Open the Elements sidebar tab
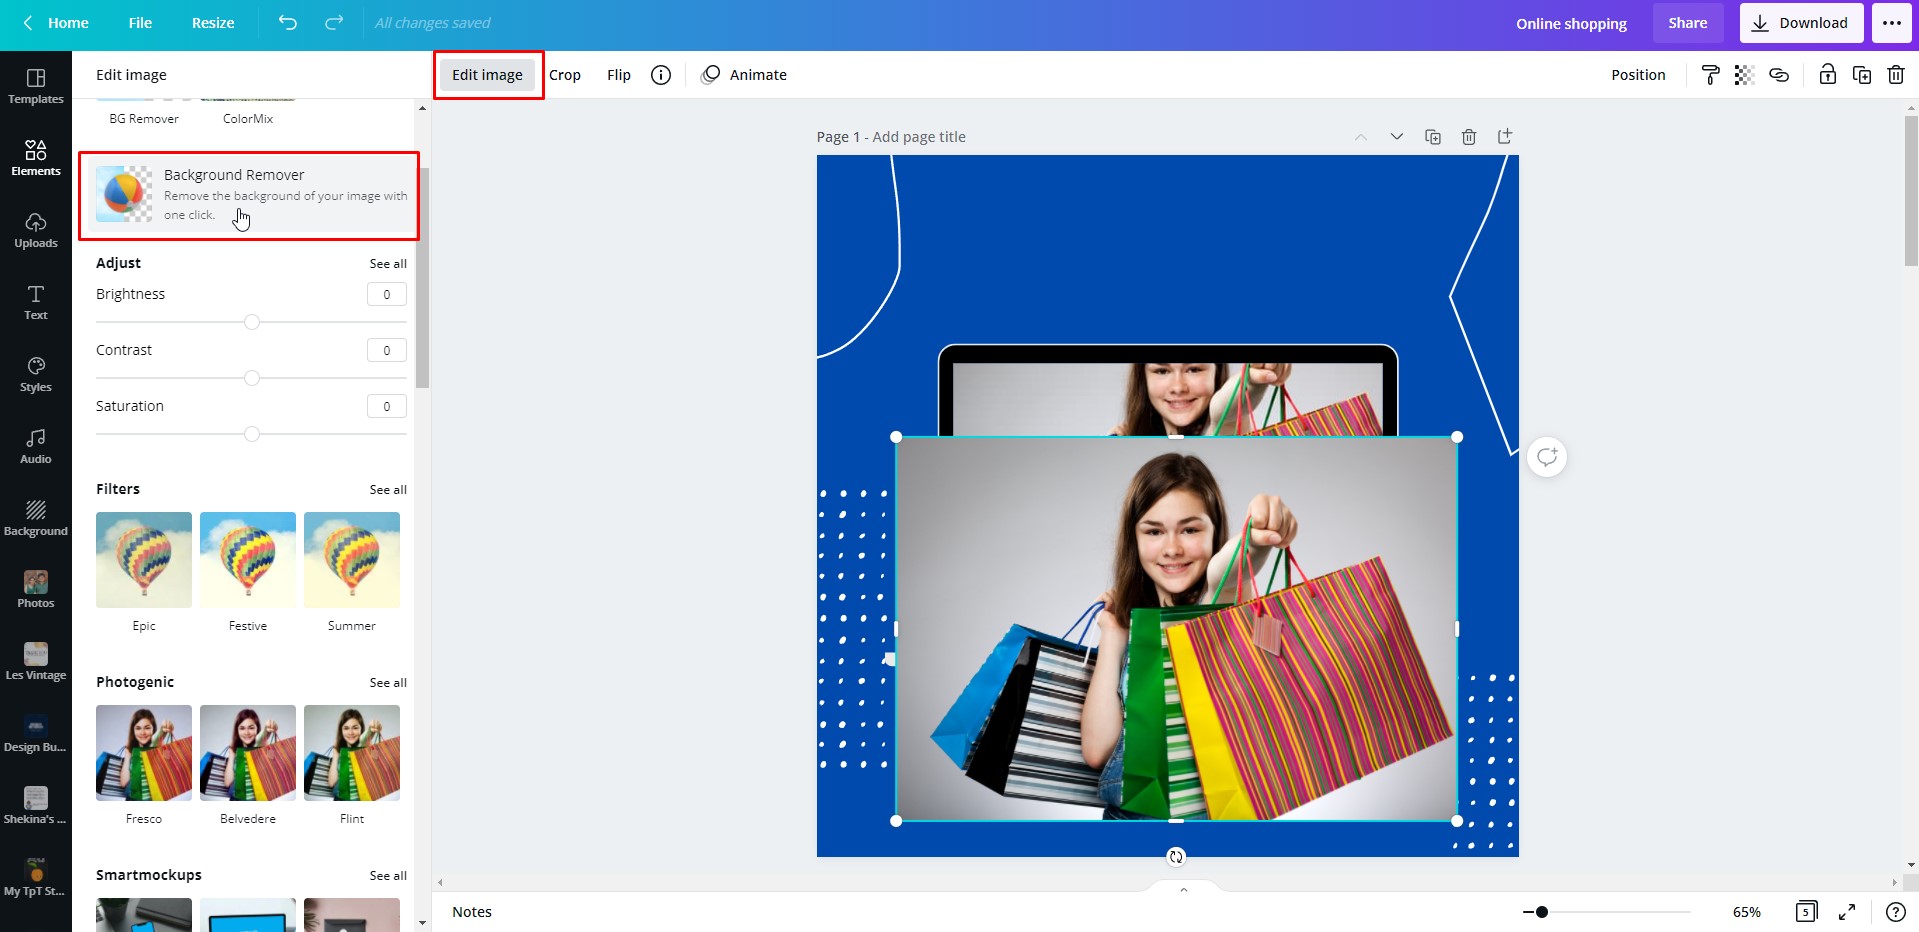 coord(36,159)
